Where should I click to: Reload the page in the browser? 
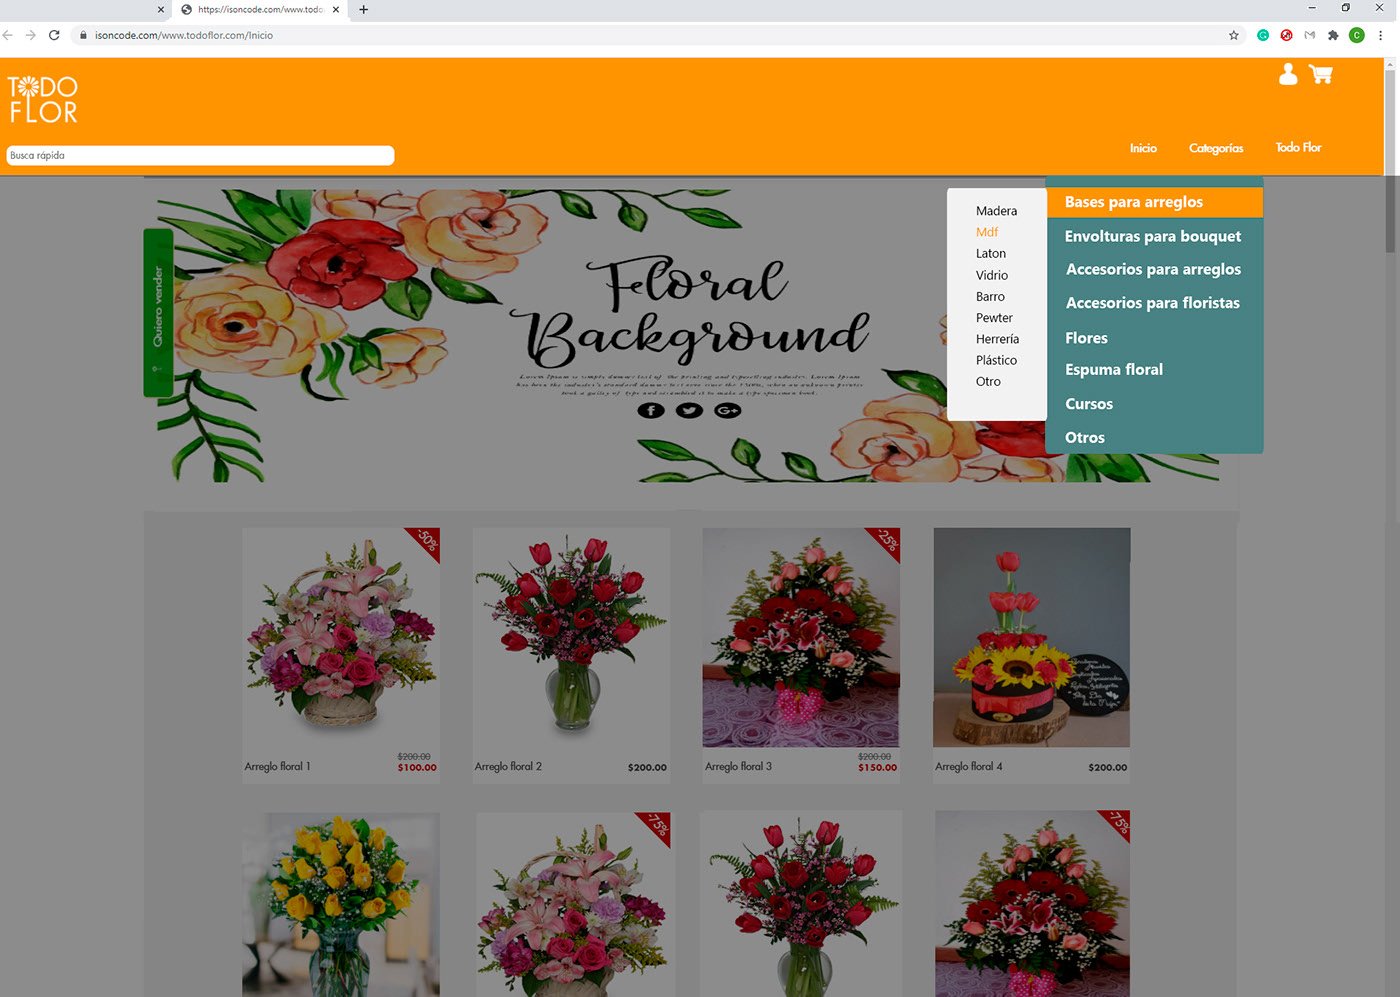click(54, 35)
